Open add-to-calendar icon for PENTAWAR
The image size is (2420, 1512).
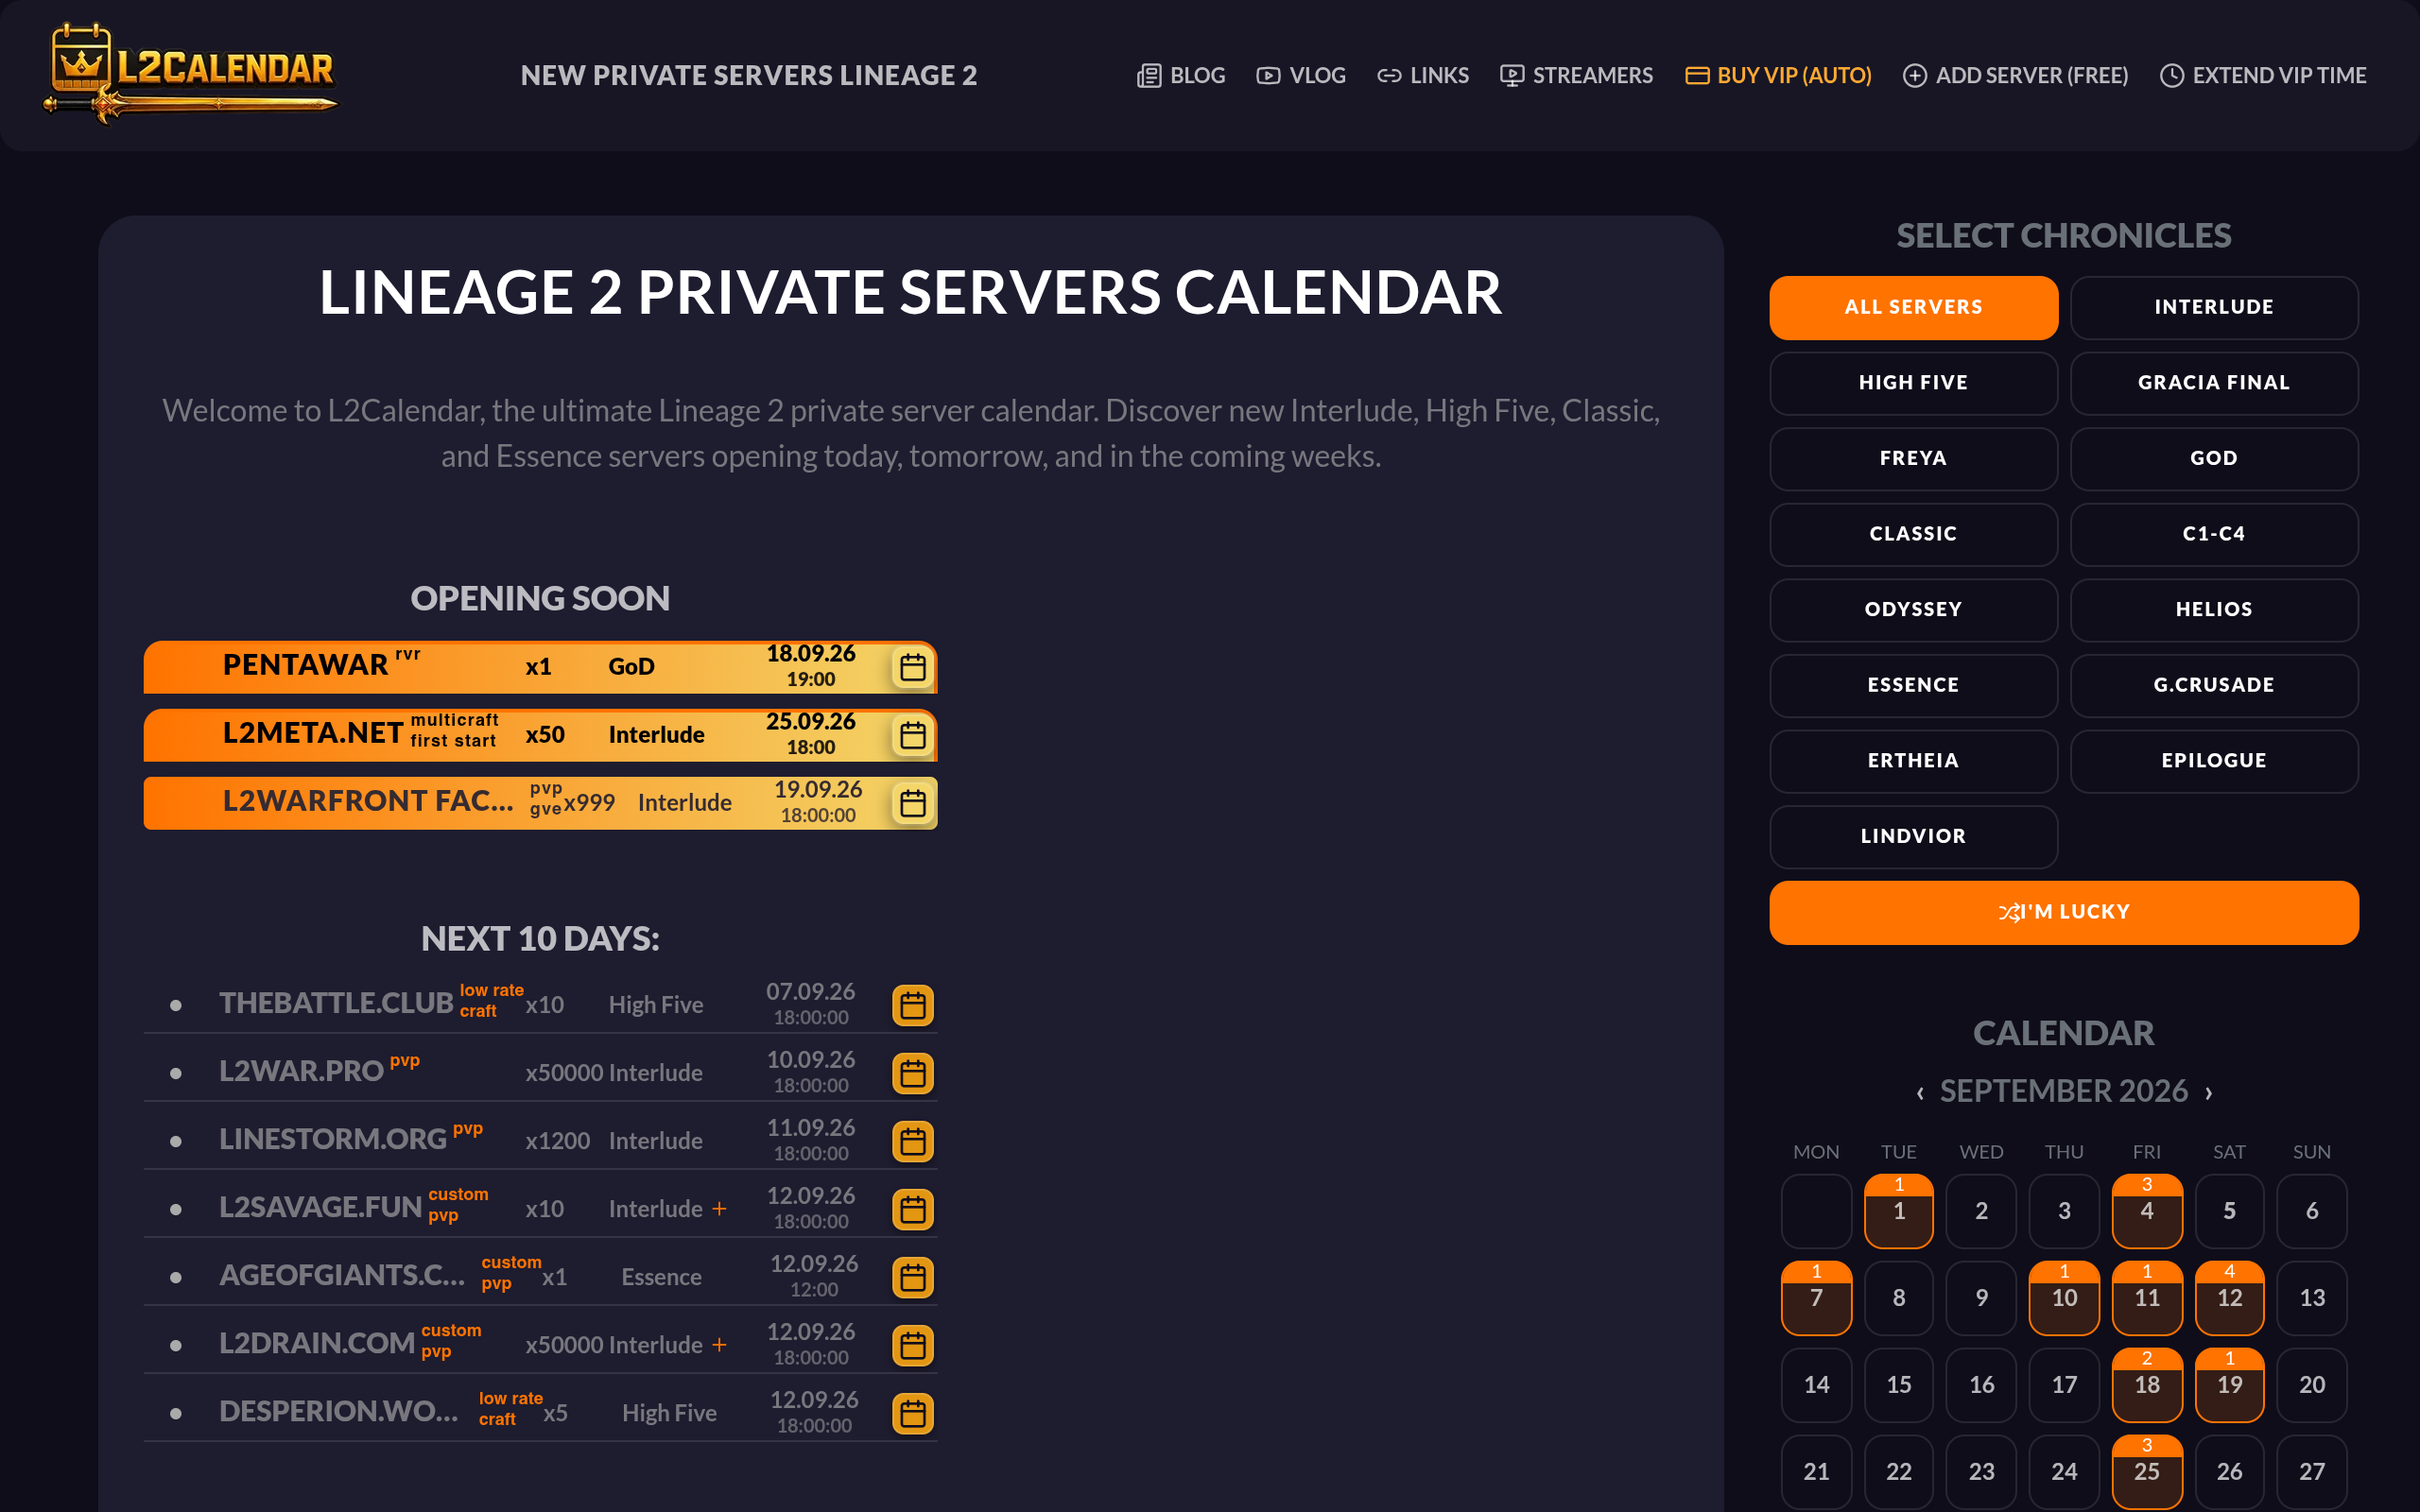pos(912,667)
